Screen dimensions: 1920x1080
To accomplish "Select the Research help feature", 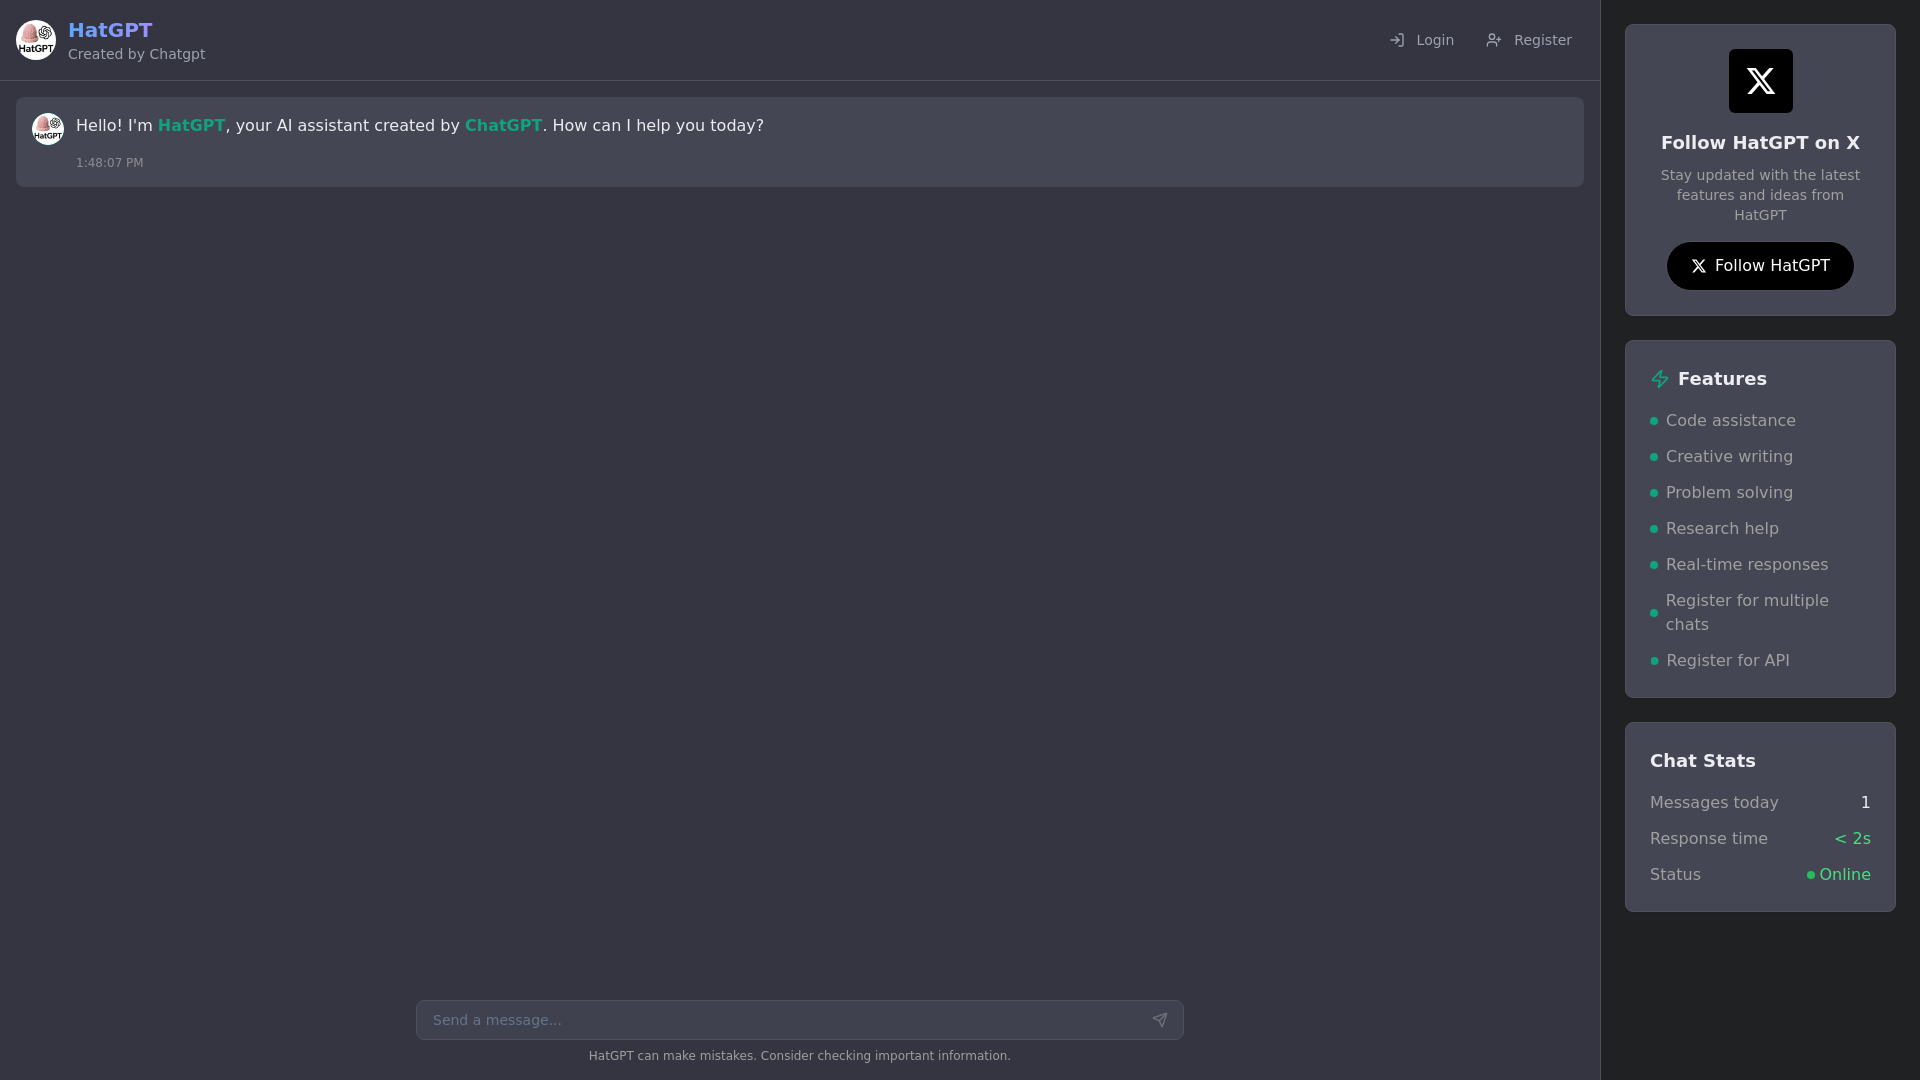I will 1714,529.
